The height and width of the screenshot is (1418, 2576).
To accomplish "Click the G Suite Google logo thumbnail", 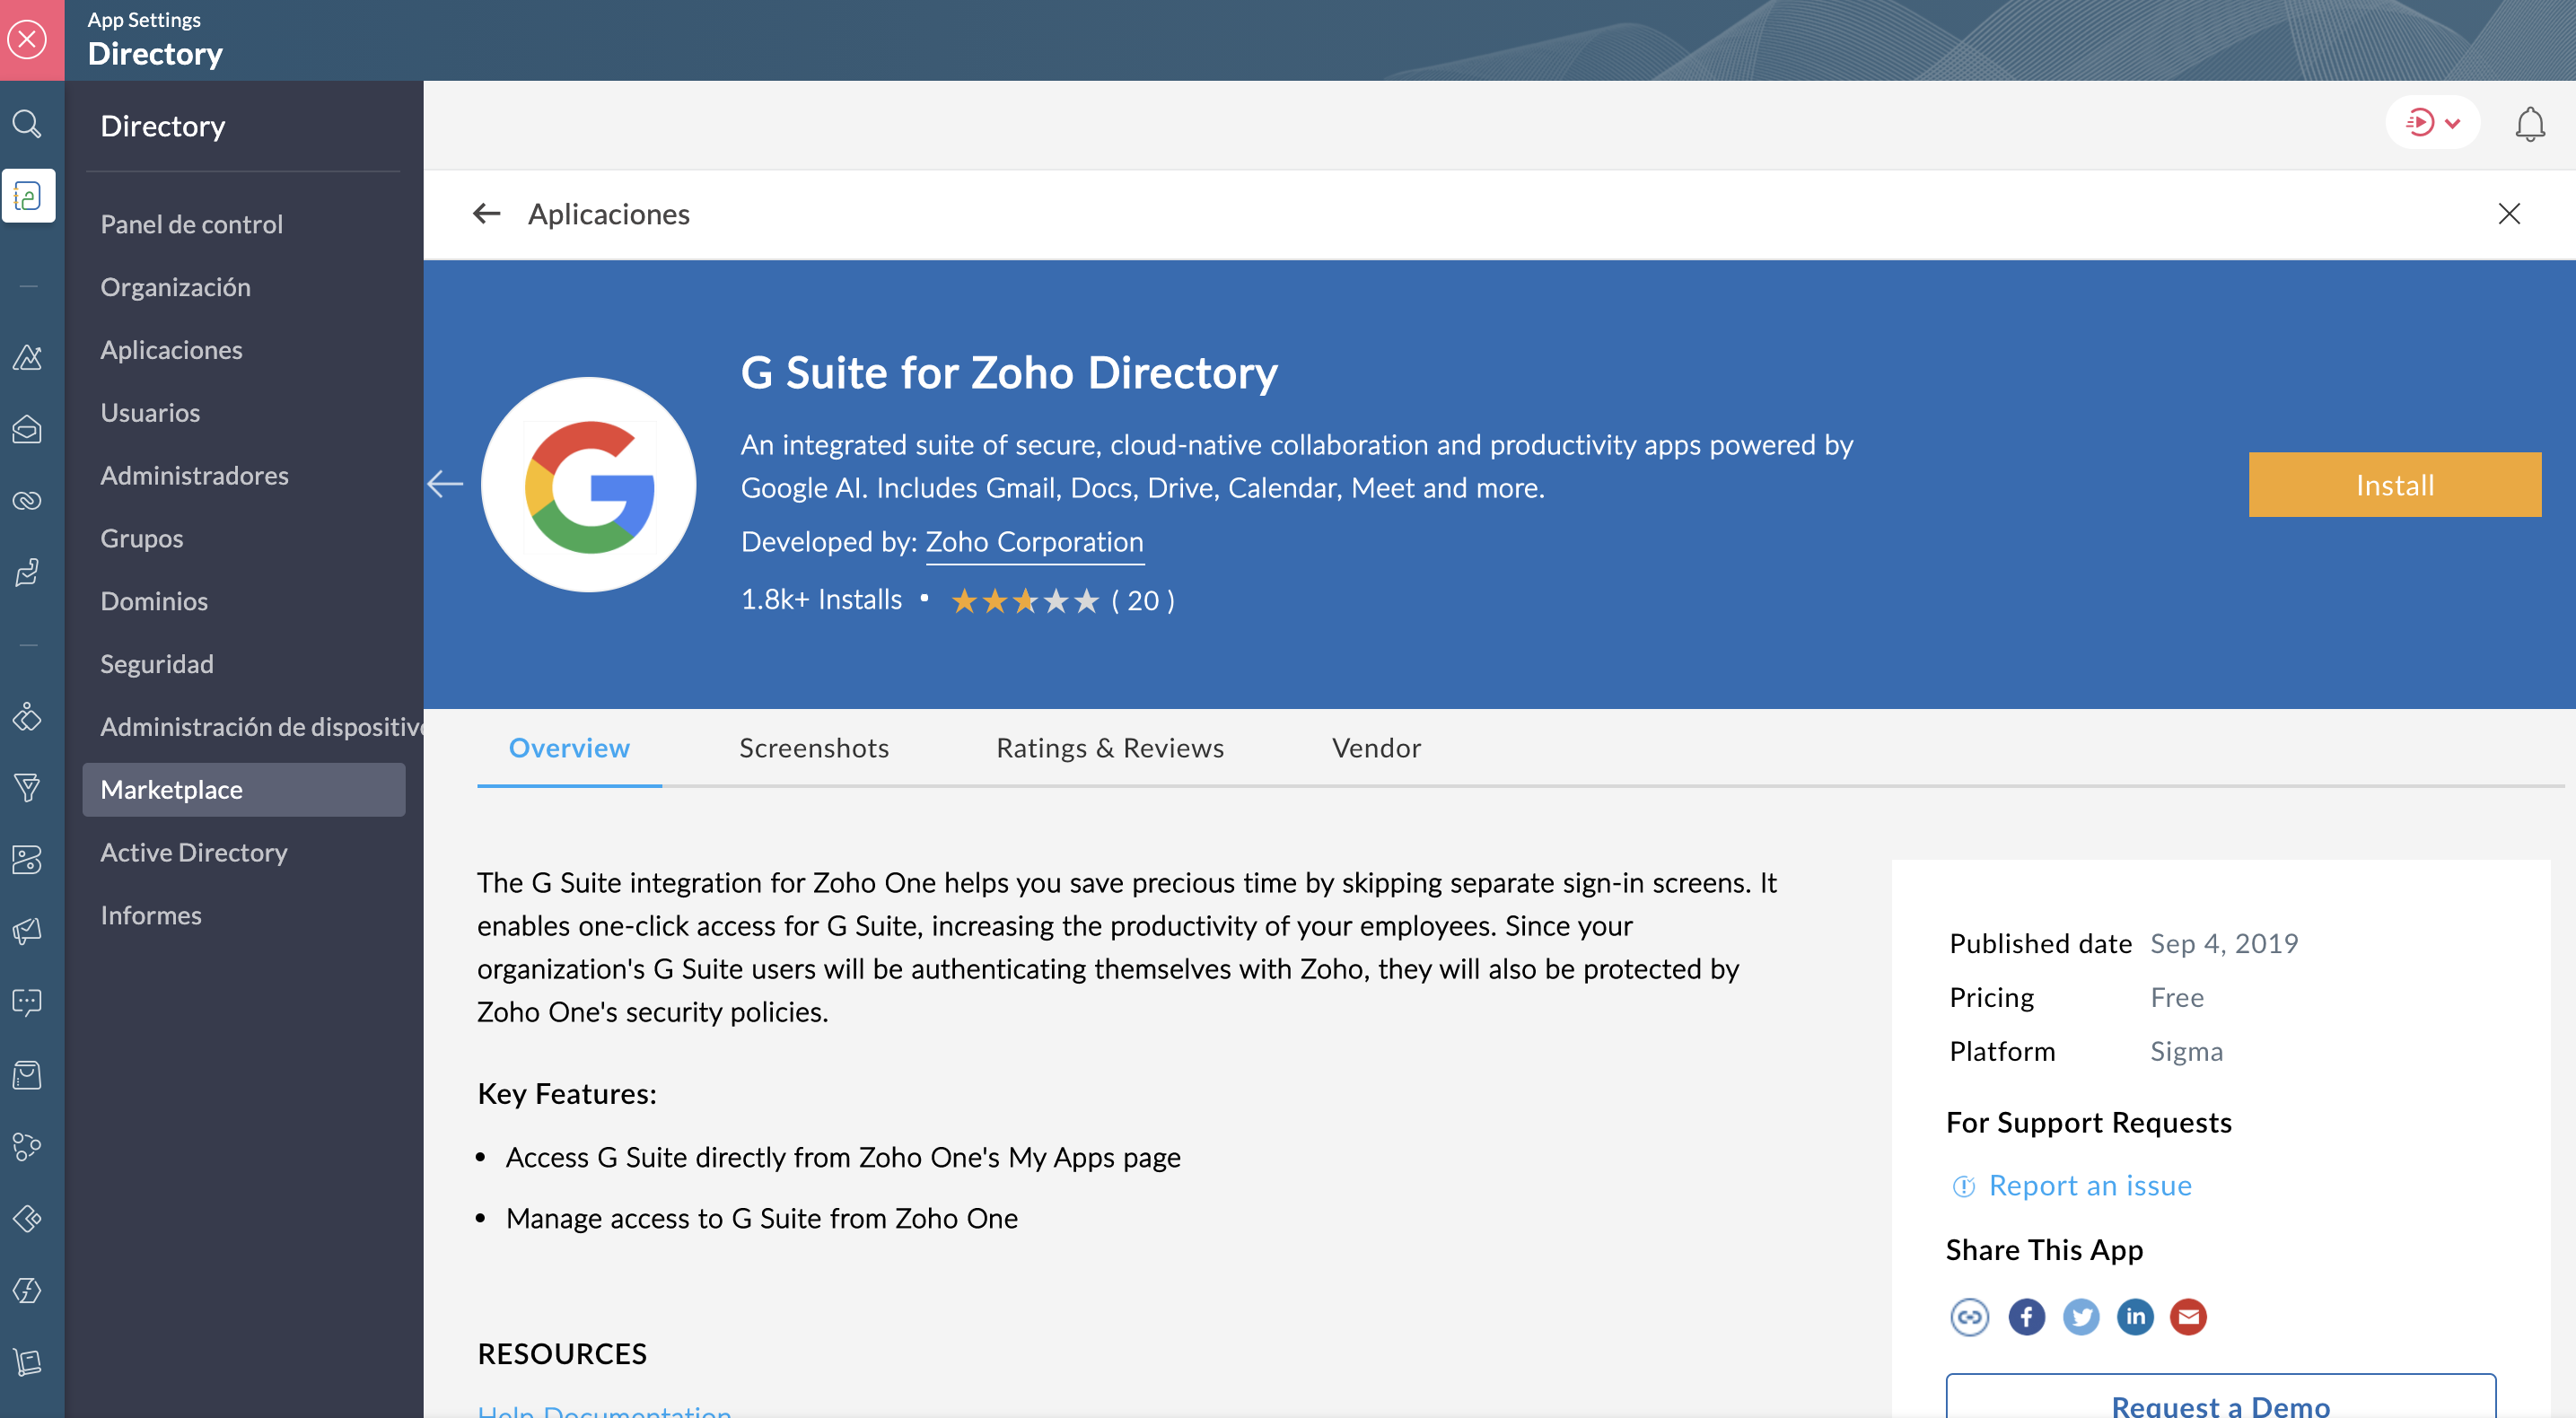I will point(589,484).
